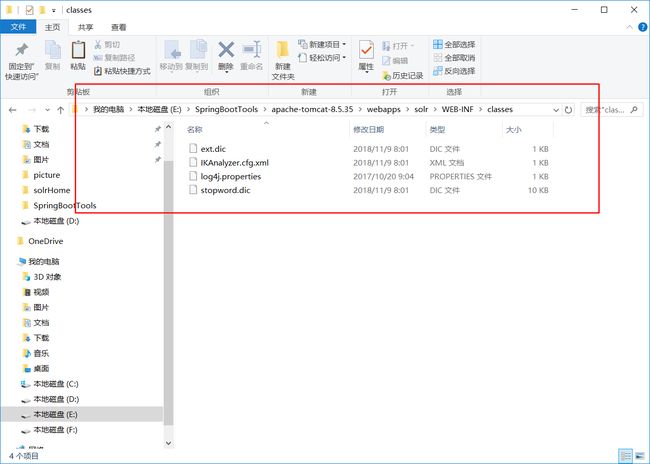Choose Paste shortcut command
The width and height of the screenshot is (650, 464).
(122, 71)
